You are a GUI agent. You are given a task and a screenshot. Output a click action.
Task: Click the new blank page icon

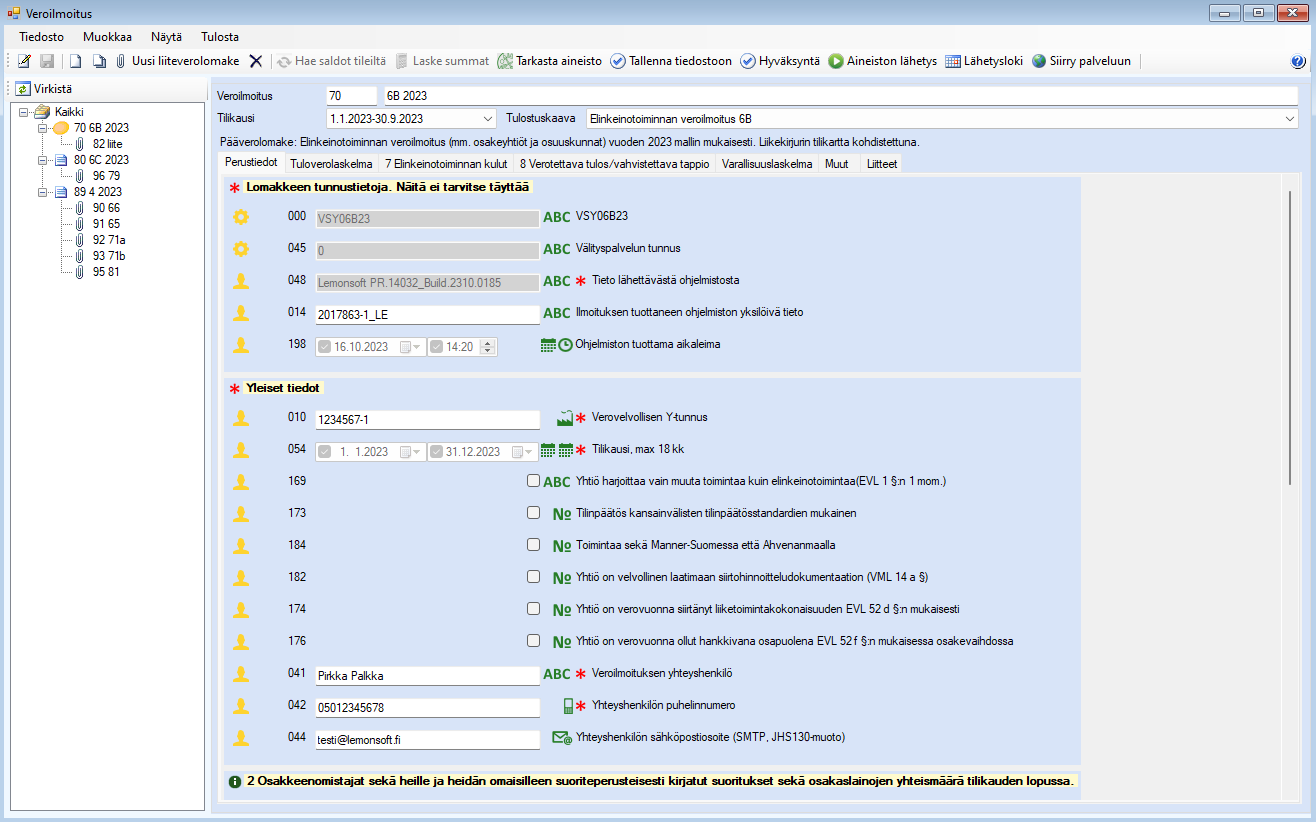75,61
